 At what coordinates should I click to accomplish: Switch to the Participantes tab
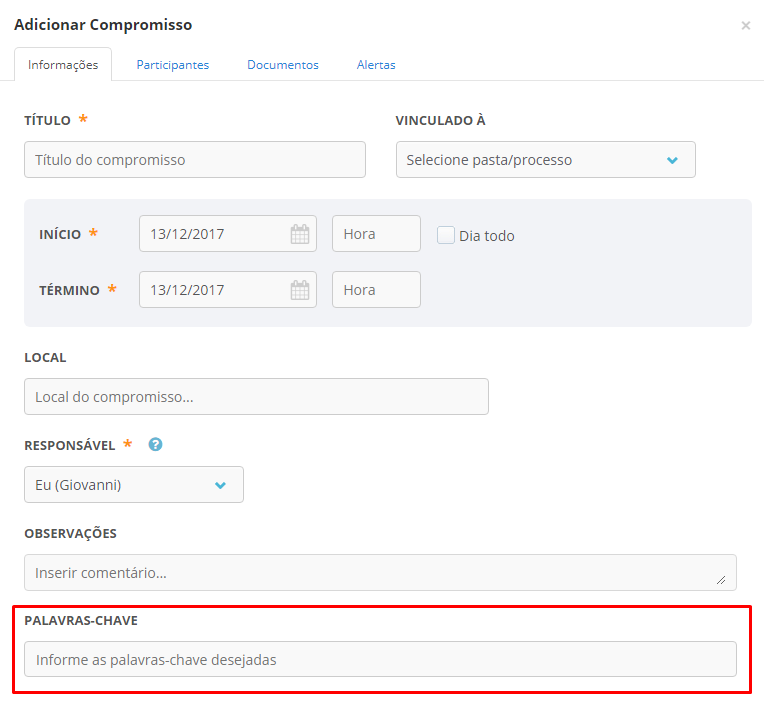pos(172,65)
